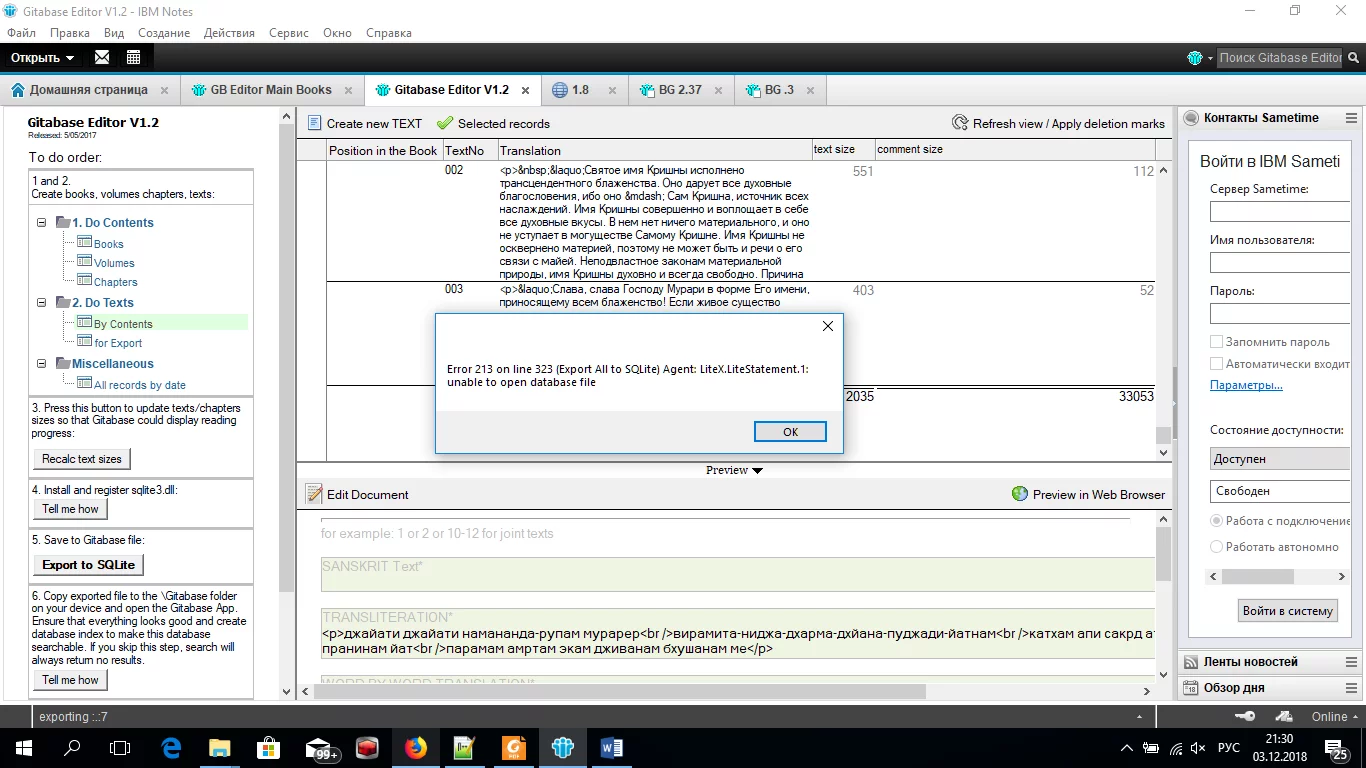Collapse the 1. Do Contents tree section
Viewport: 1366px width, 768px height.
coord(42,223)
